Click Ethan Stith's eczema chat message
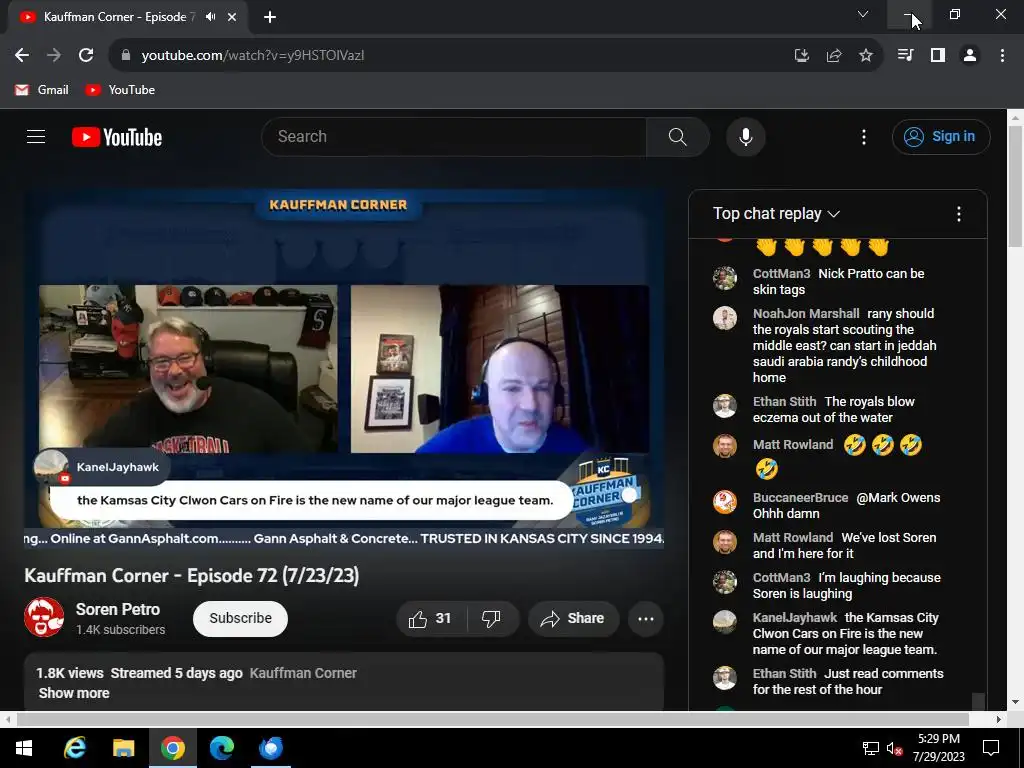 tap(834, 409)
